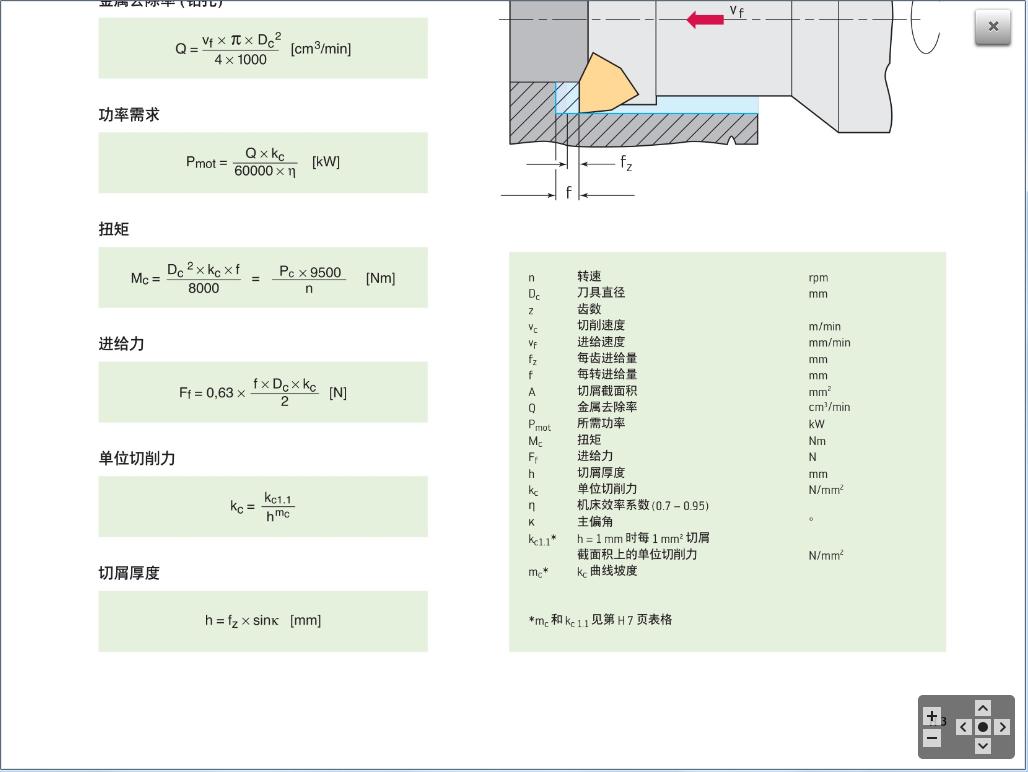Click the h = fz × sinκ formula
The height and width of the screenshot is (772, 1028).
[263, 621]
